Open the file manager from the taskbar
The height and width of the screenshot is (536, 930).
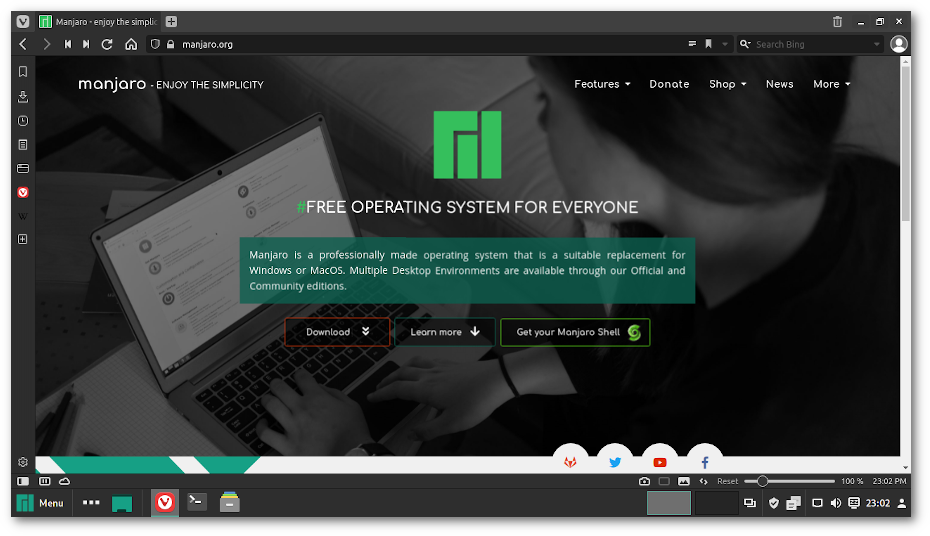point(230,503)
